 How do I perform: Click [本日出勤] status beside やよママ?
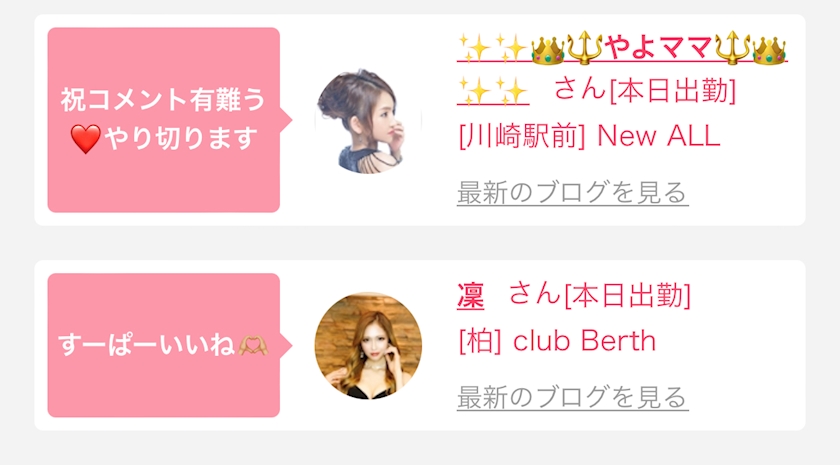(x=673, y=90)
